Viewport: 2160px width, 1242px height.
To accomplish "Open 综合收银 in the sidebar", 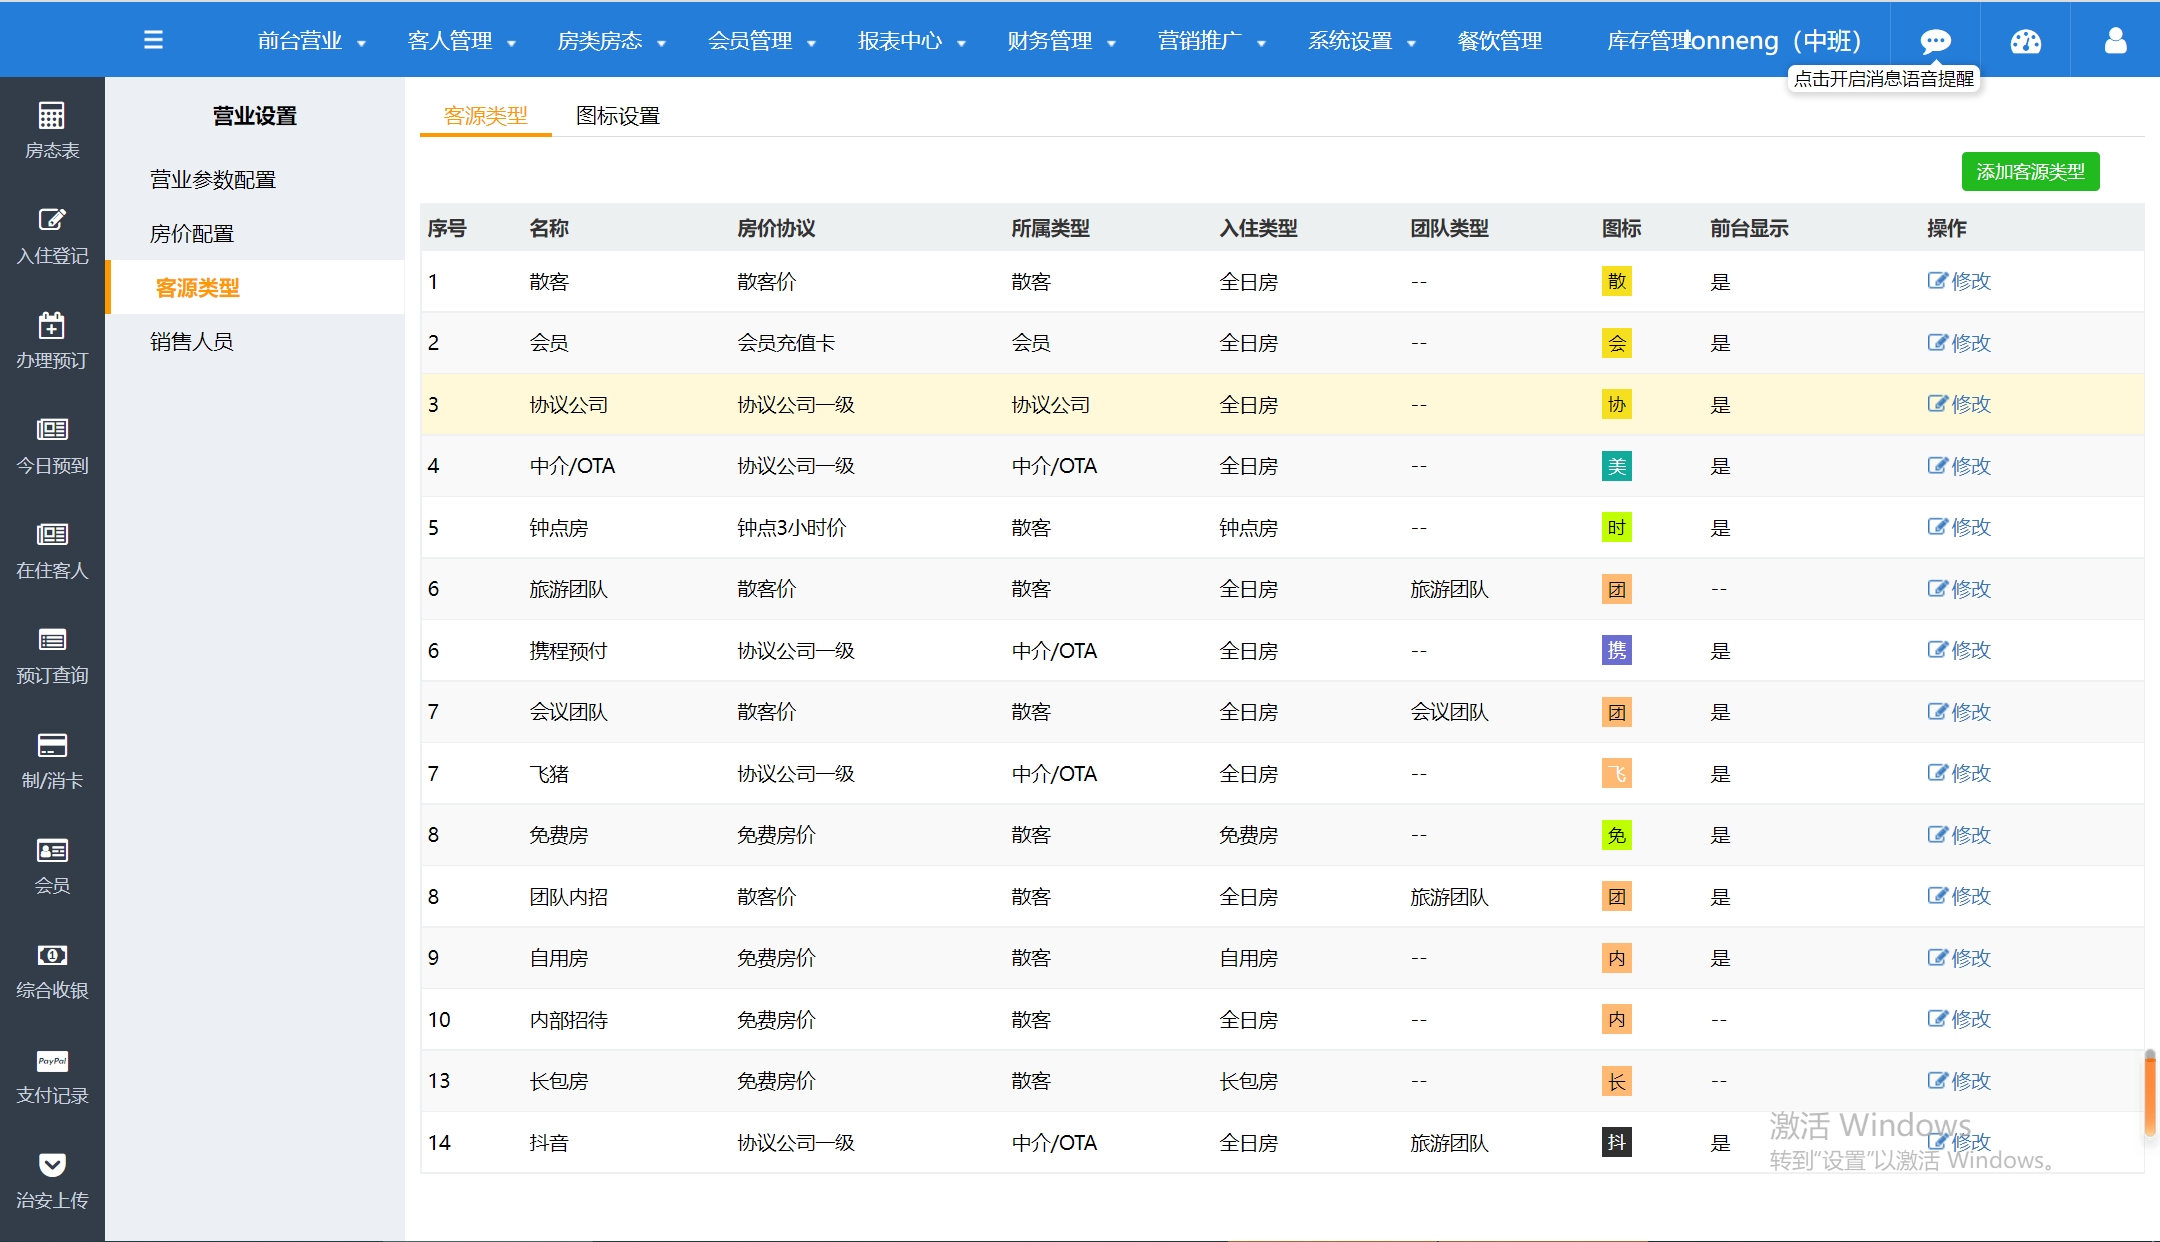I will click(52, 971).
